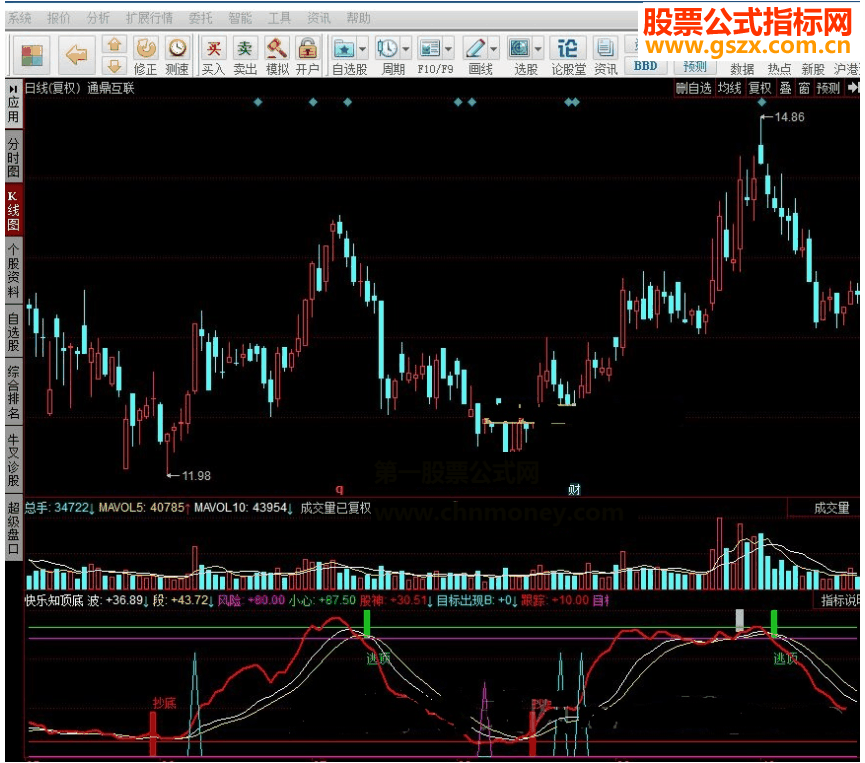865x763 pixels.
Task: Toggle 均线 moving average display
Action: (729, 88)
